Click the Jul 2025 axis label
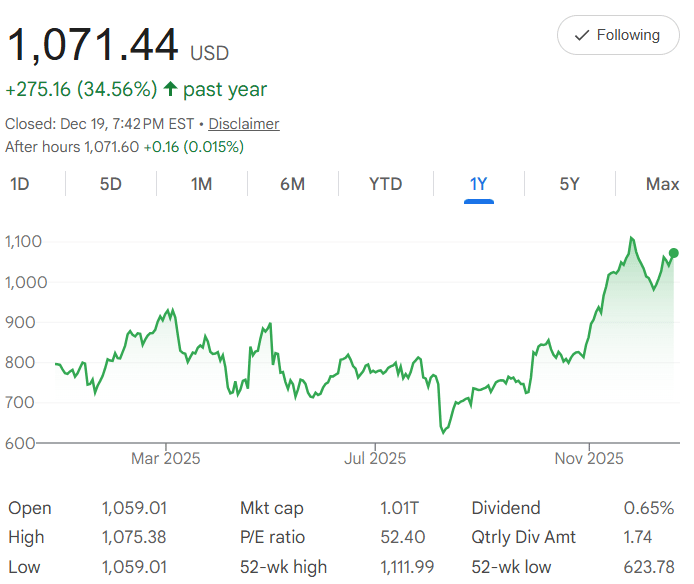The image size is (694, 584). coord(375,458)
